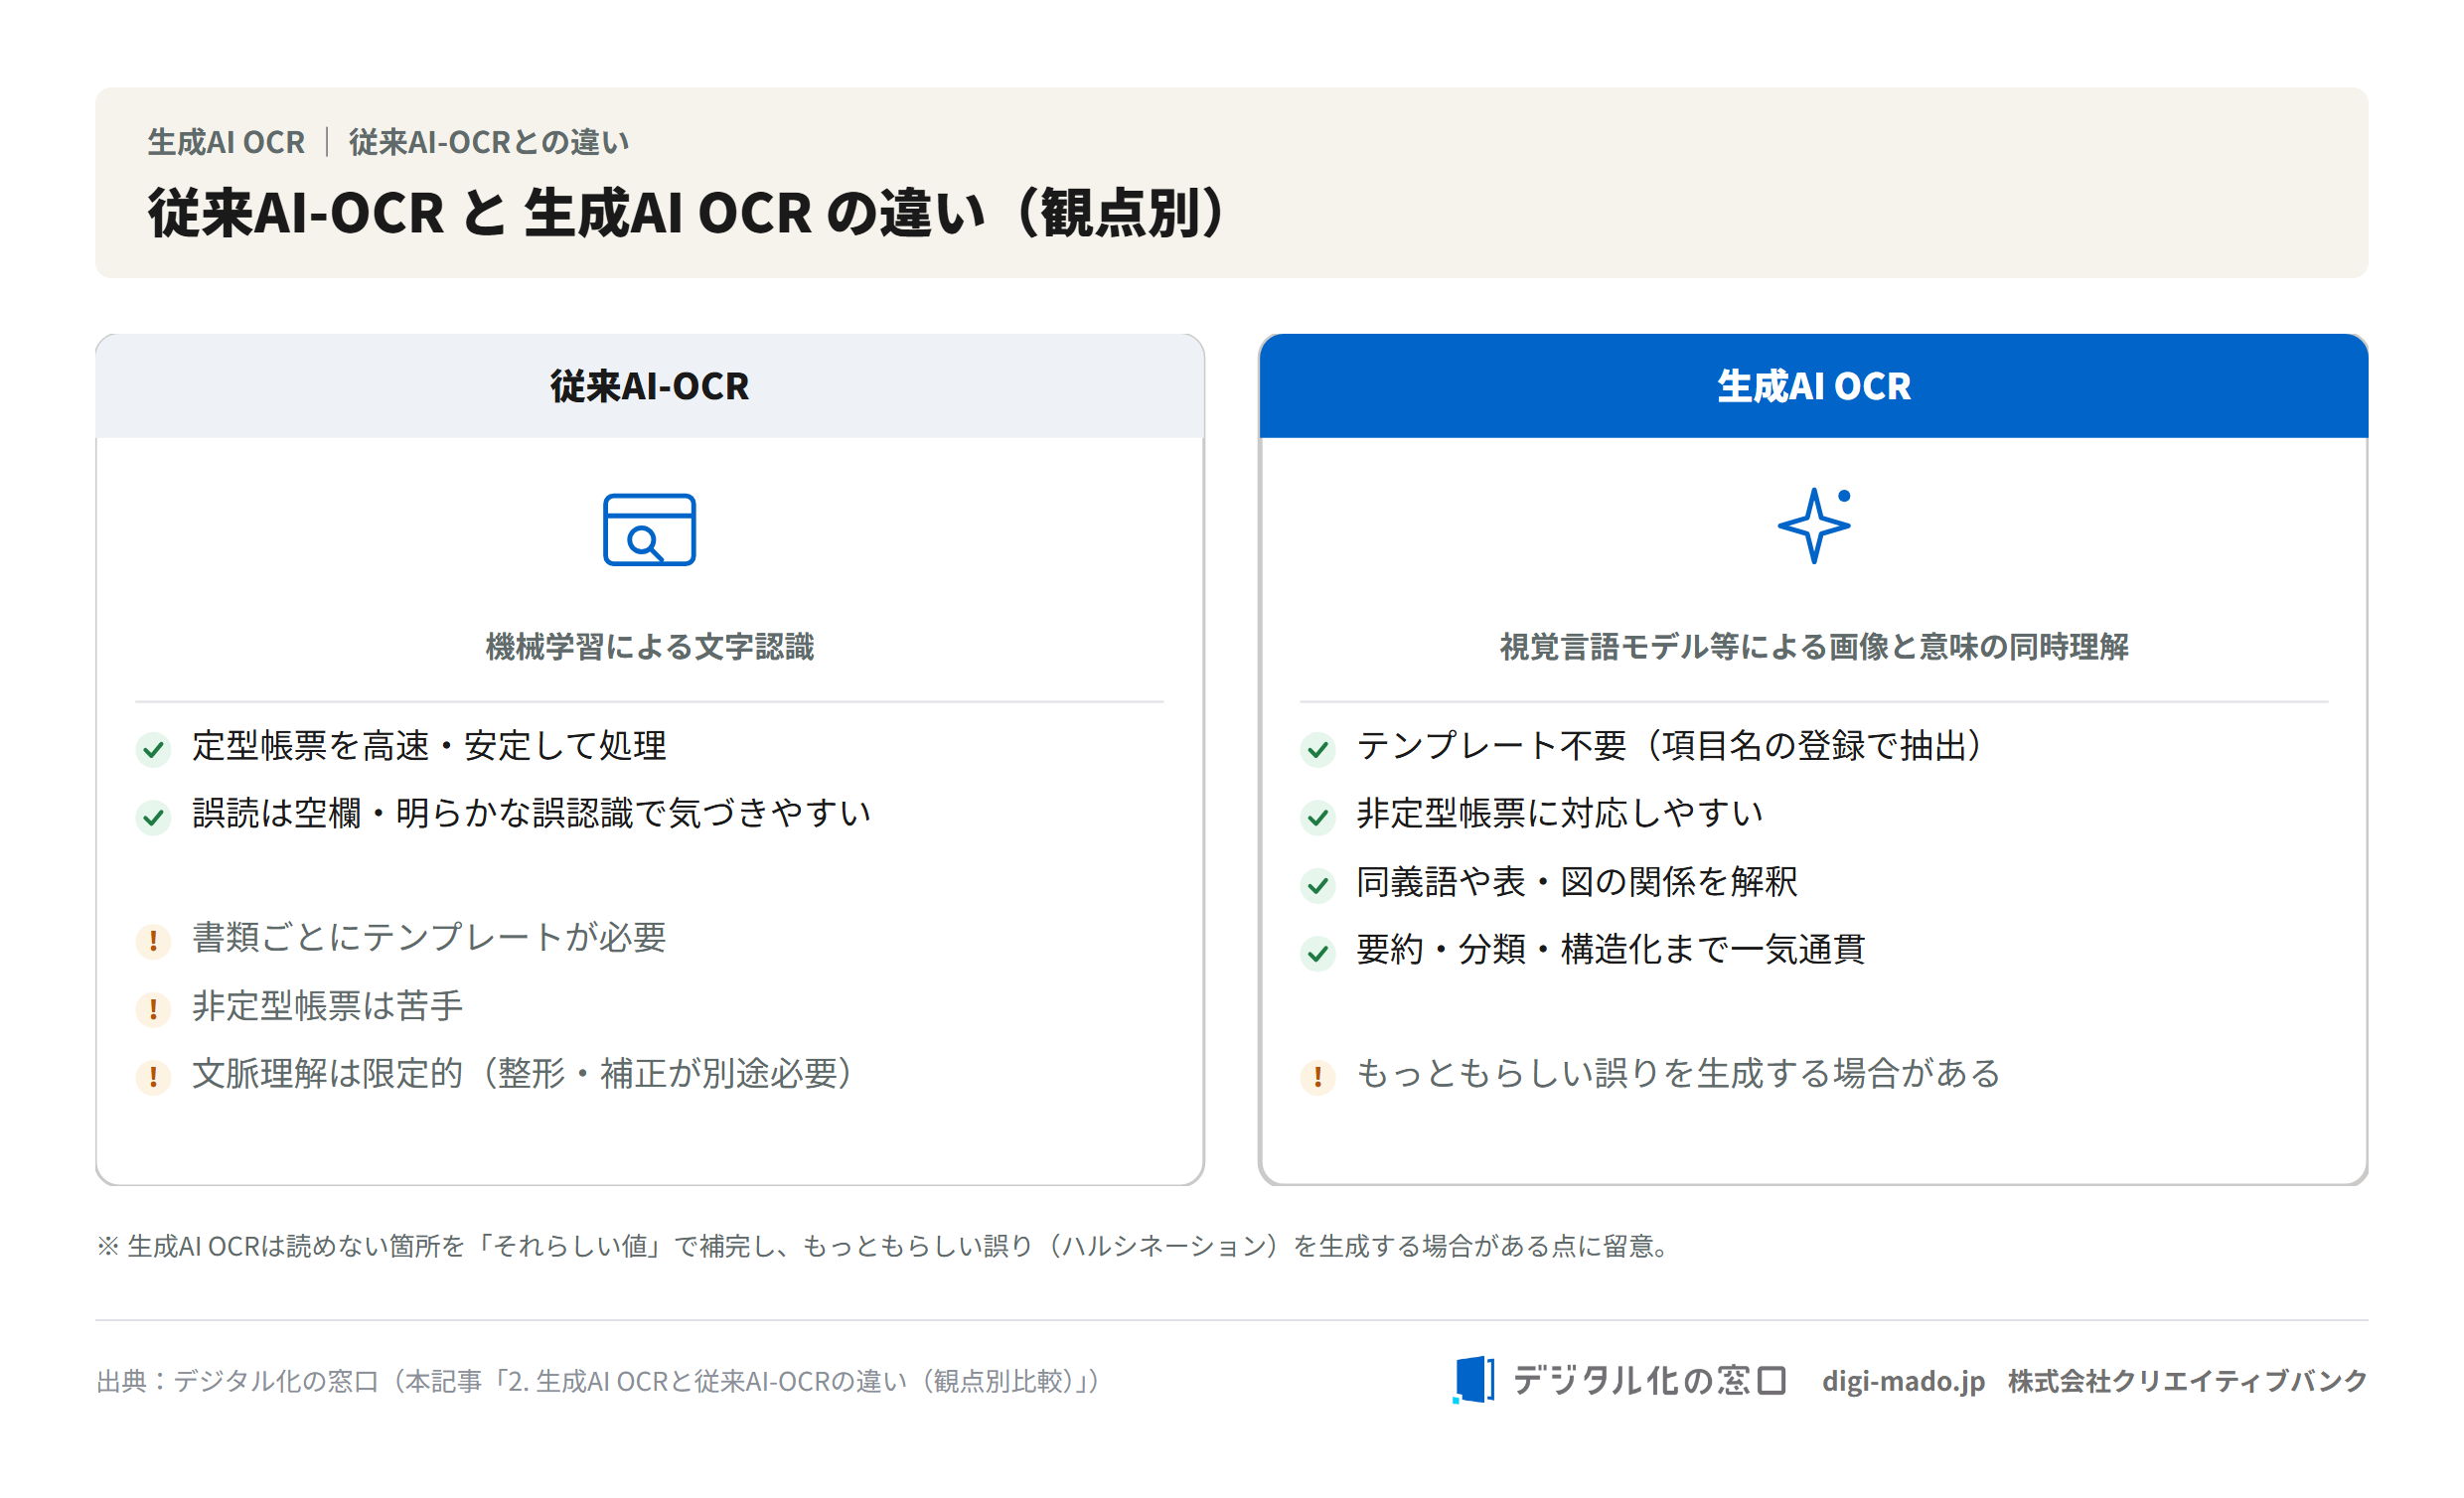The image size is (2464, 1498).
Task: Click the document search icon under 従来AI-OCR
Action: pyautogui.click(x=649, y=529)
